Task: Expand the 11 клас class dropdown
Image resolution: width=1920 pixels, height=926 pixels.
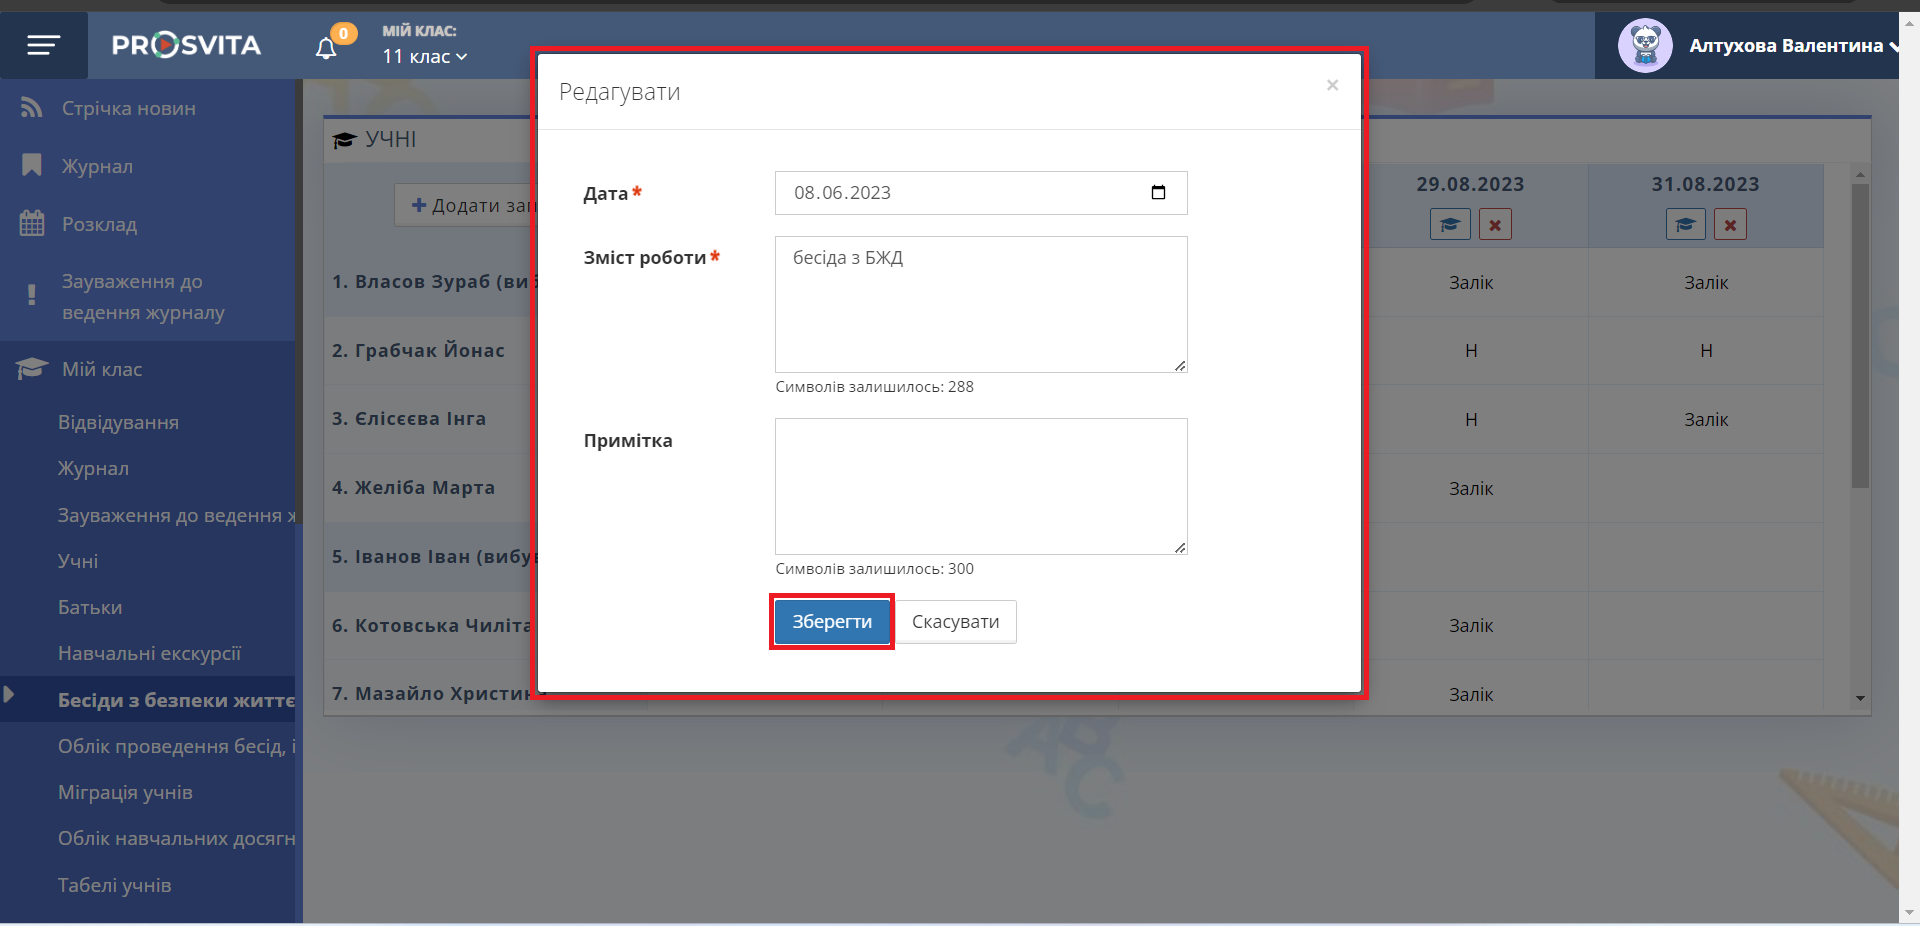Action: click(x=425, y=57)
